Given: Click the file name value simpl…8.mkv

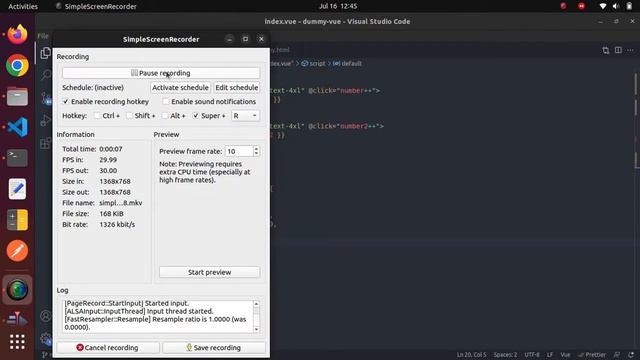Looking at the screenshot, I should pyautogui.click(x=121, y=203).
